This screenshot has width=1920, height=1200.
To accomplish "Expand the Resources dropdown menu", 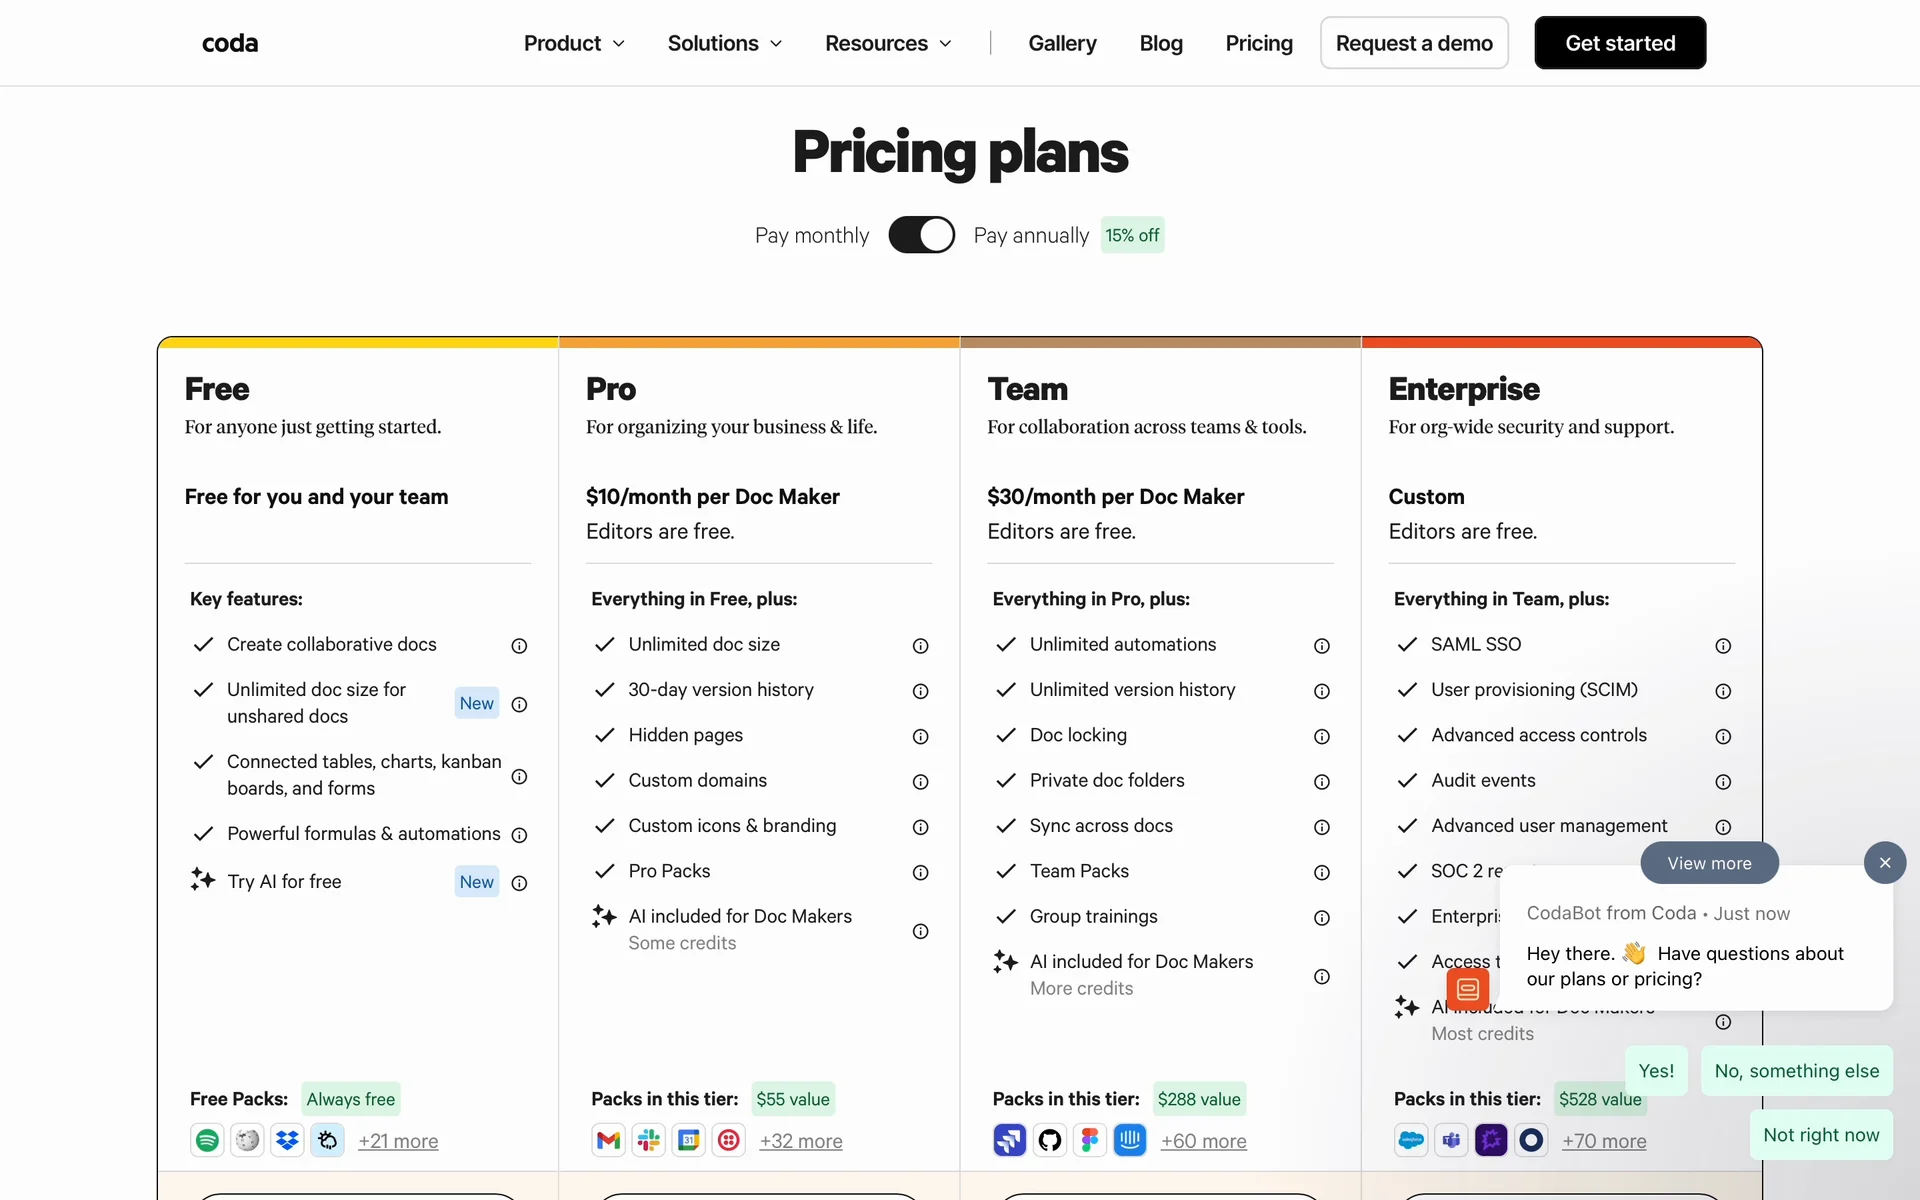I will [888, 43].
